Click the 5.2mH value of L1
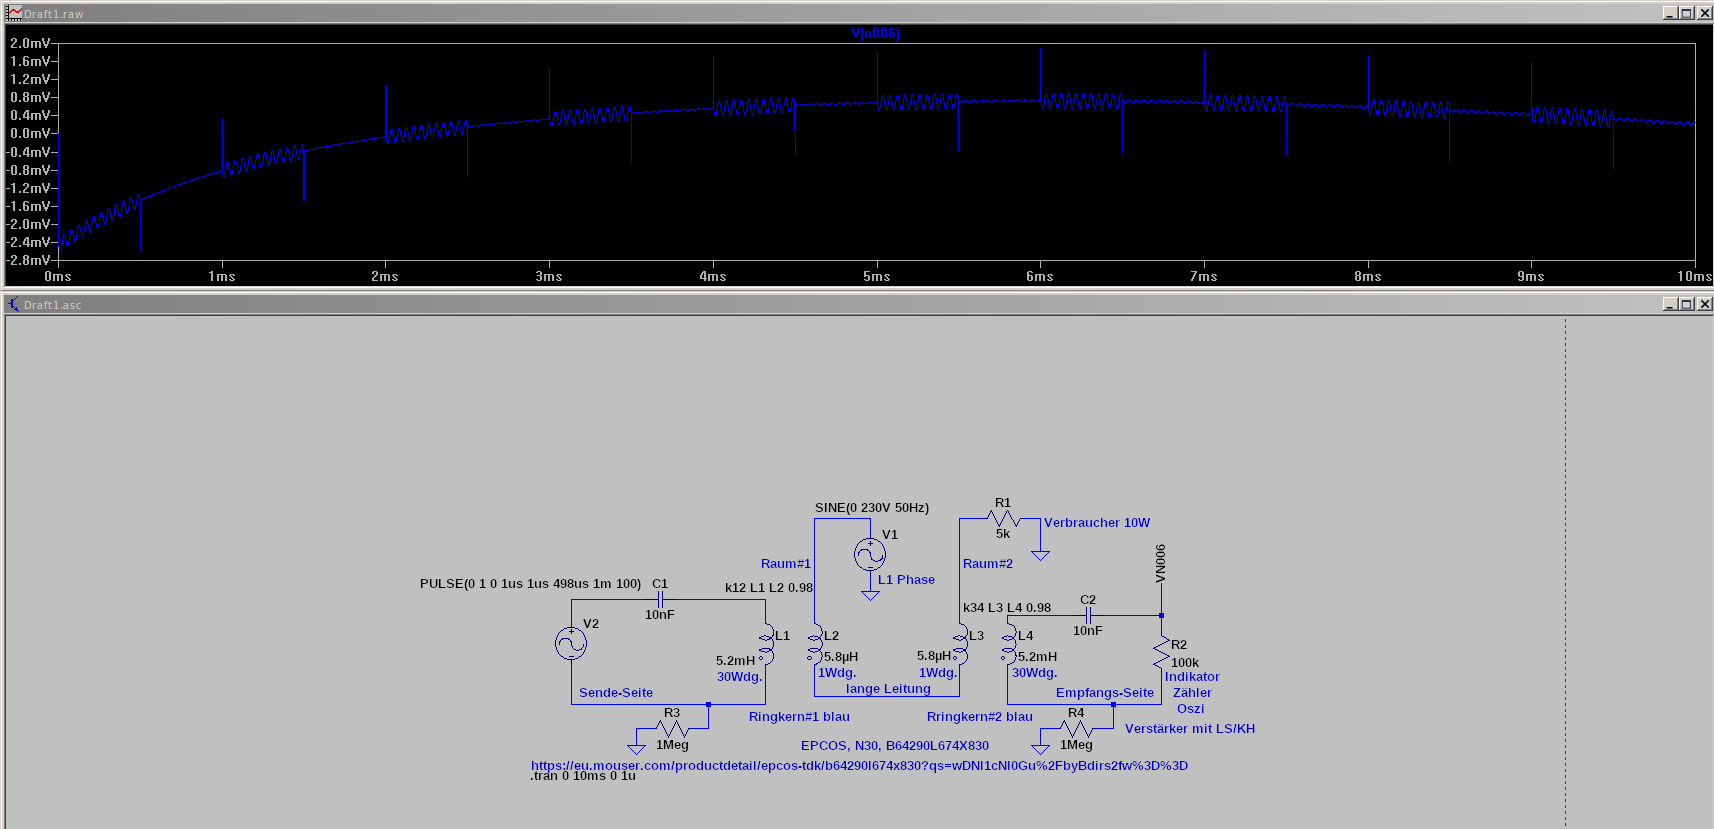The height and width of the screenshot is (829, 1714). click(735, 660)
